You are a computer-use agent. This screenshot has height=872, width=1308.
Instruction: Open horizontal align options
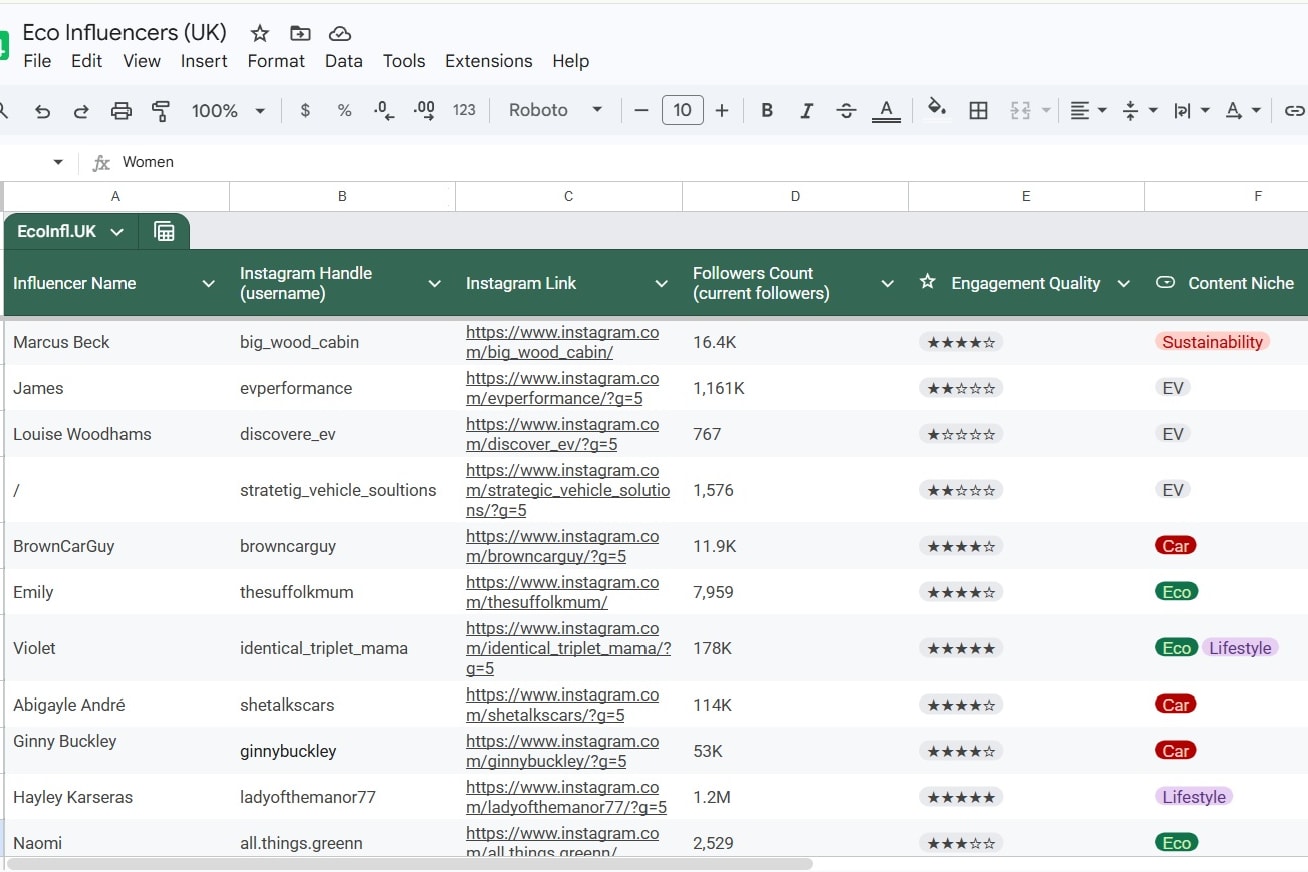tap(1088, 111)
